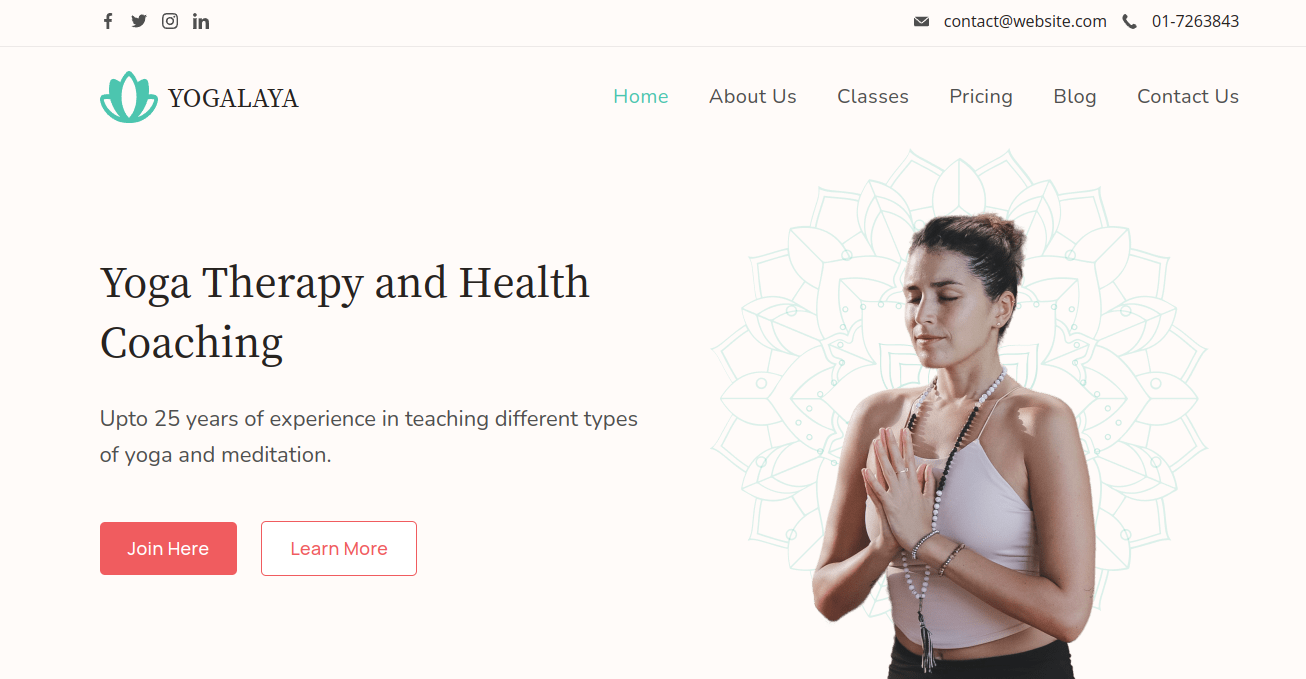Viewport: 1306px width, 679px height.
Task: Click the 01-7263843 phone number
Action: (1195, 21)
